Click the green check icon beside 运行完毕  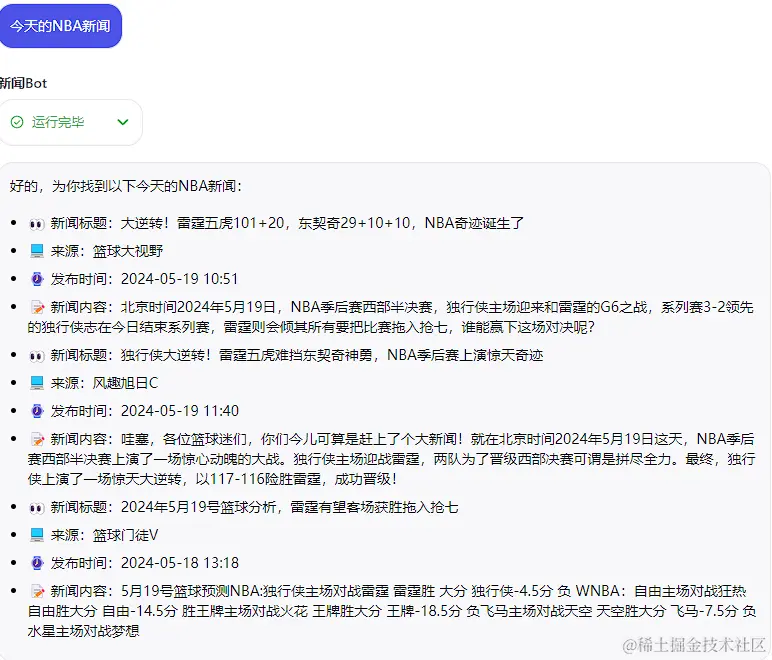click(17, 122)
